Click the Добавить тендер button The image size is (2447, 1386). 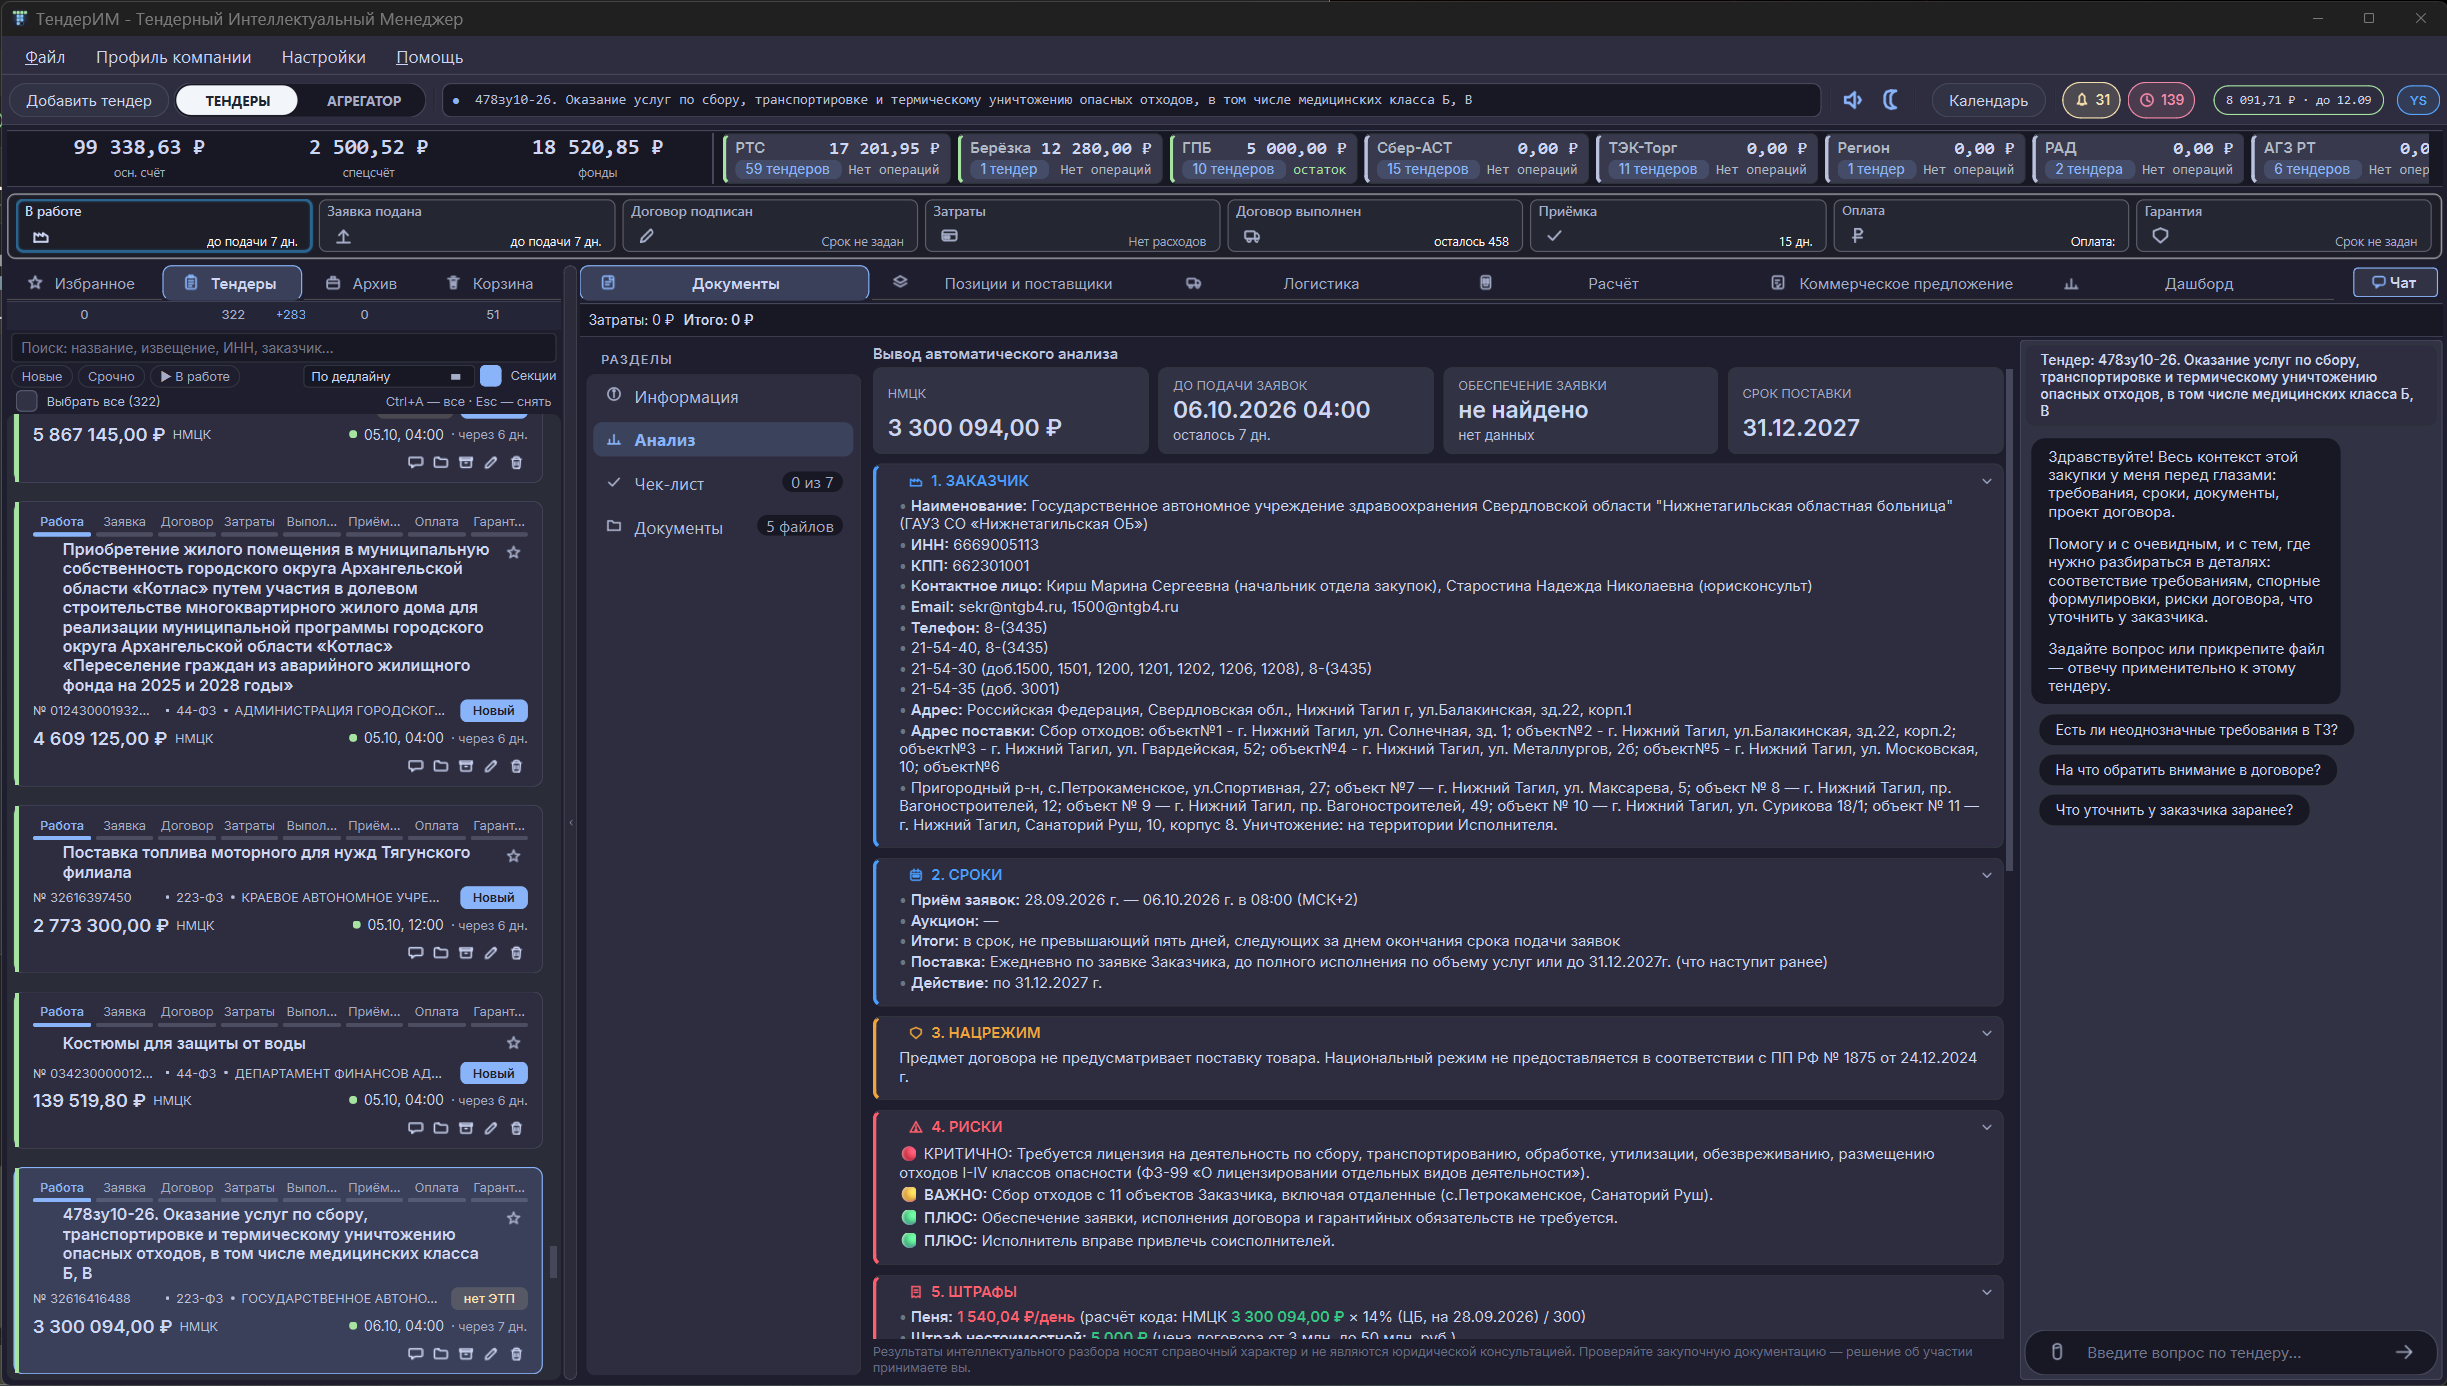coord(89,100)
